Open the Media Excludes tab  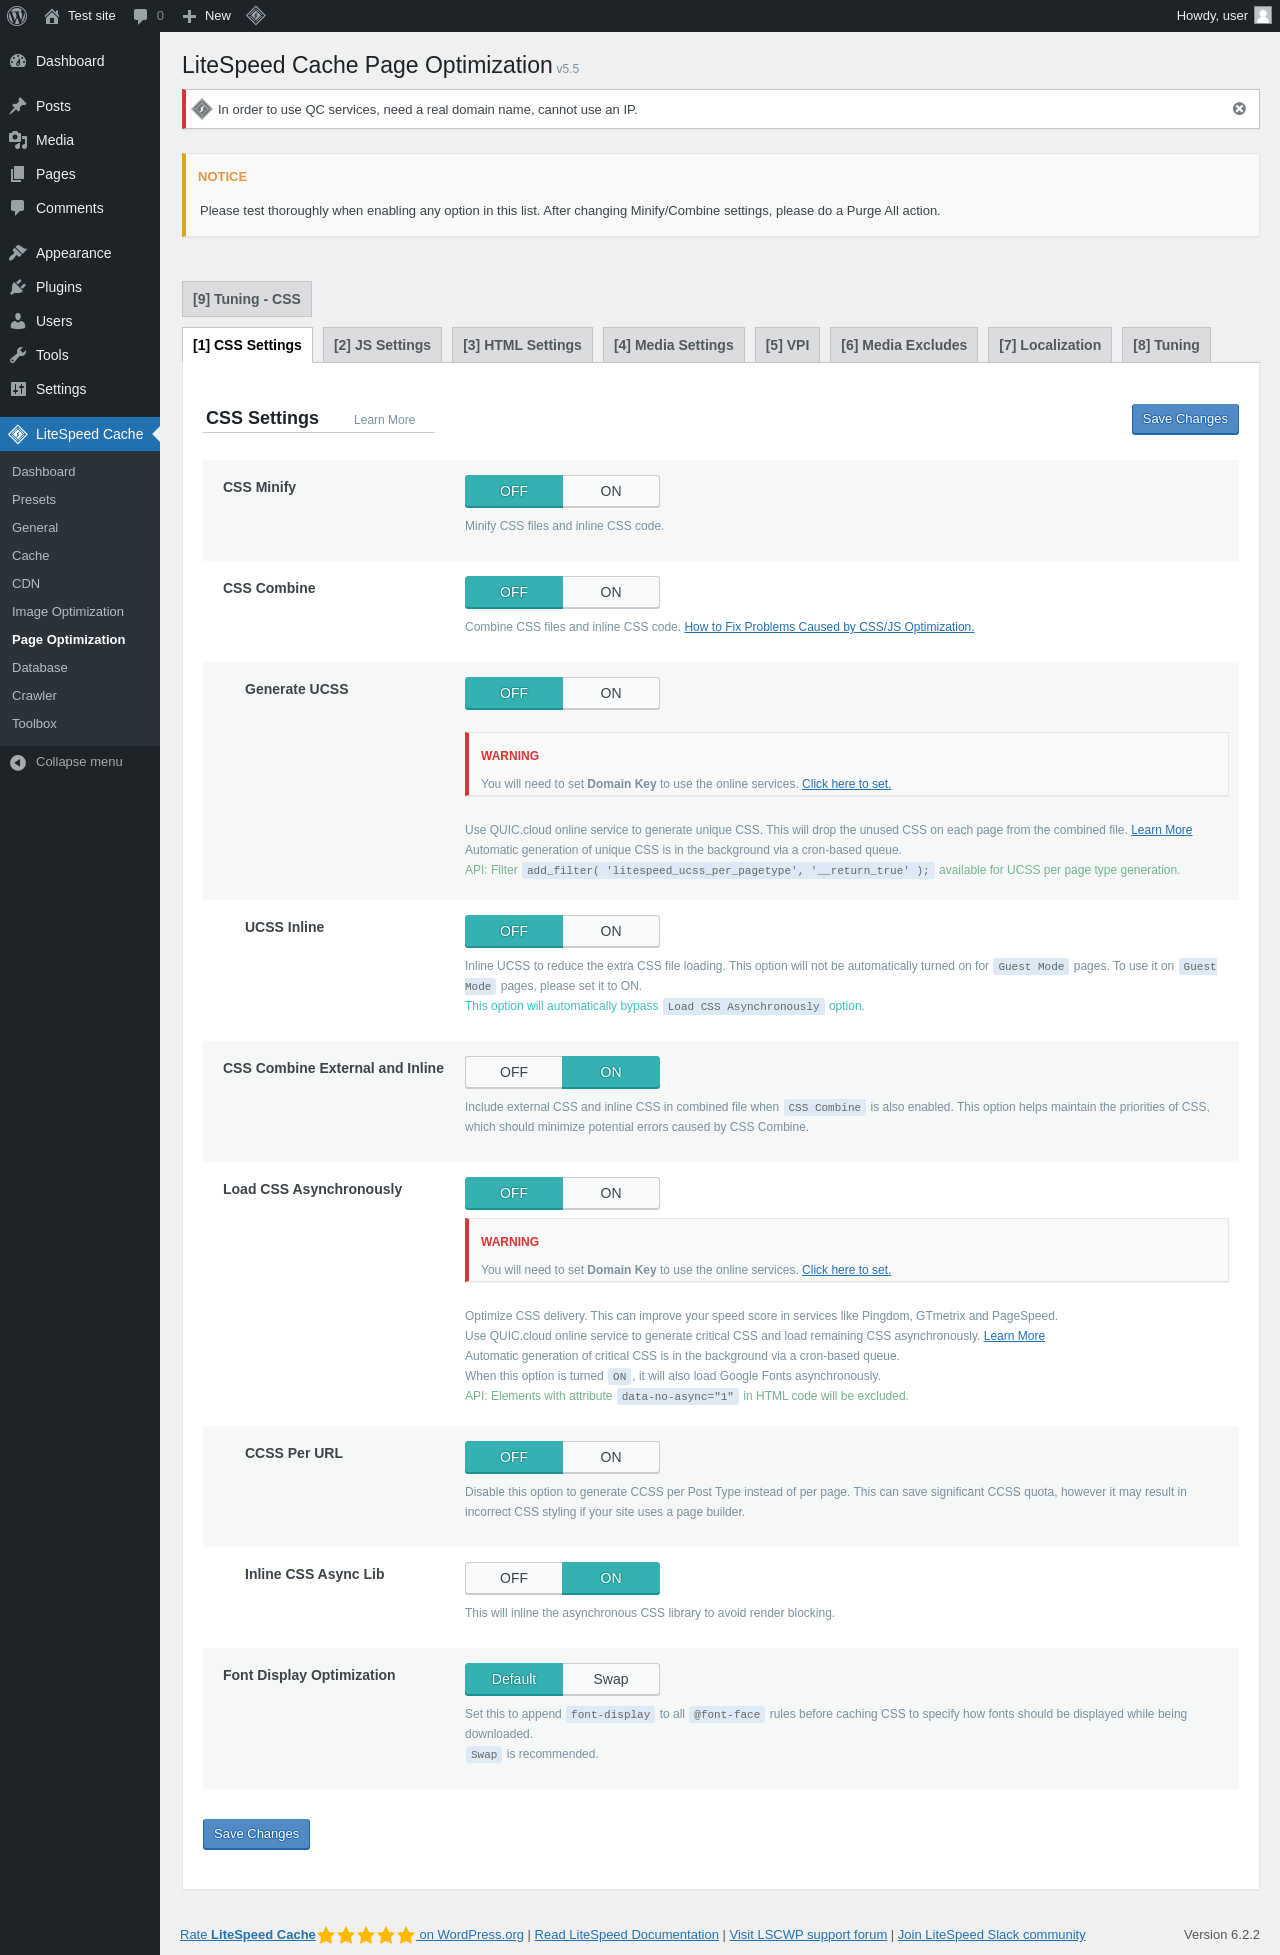(904, 345)
